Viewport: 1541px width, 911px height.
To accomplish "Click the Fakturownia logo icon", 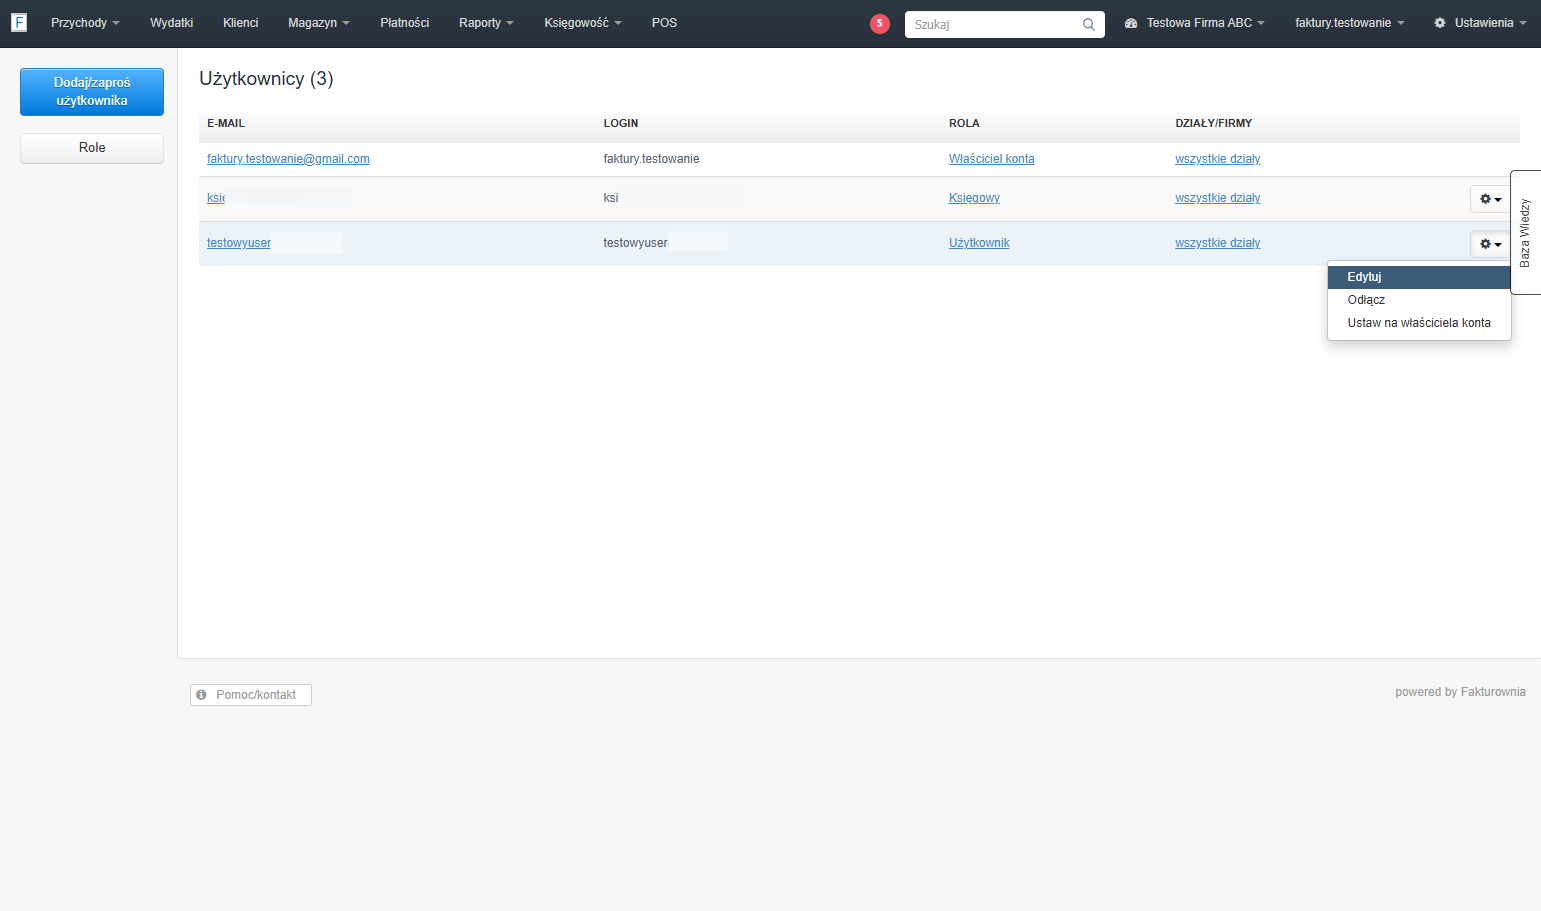I will tap(19, 22).
